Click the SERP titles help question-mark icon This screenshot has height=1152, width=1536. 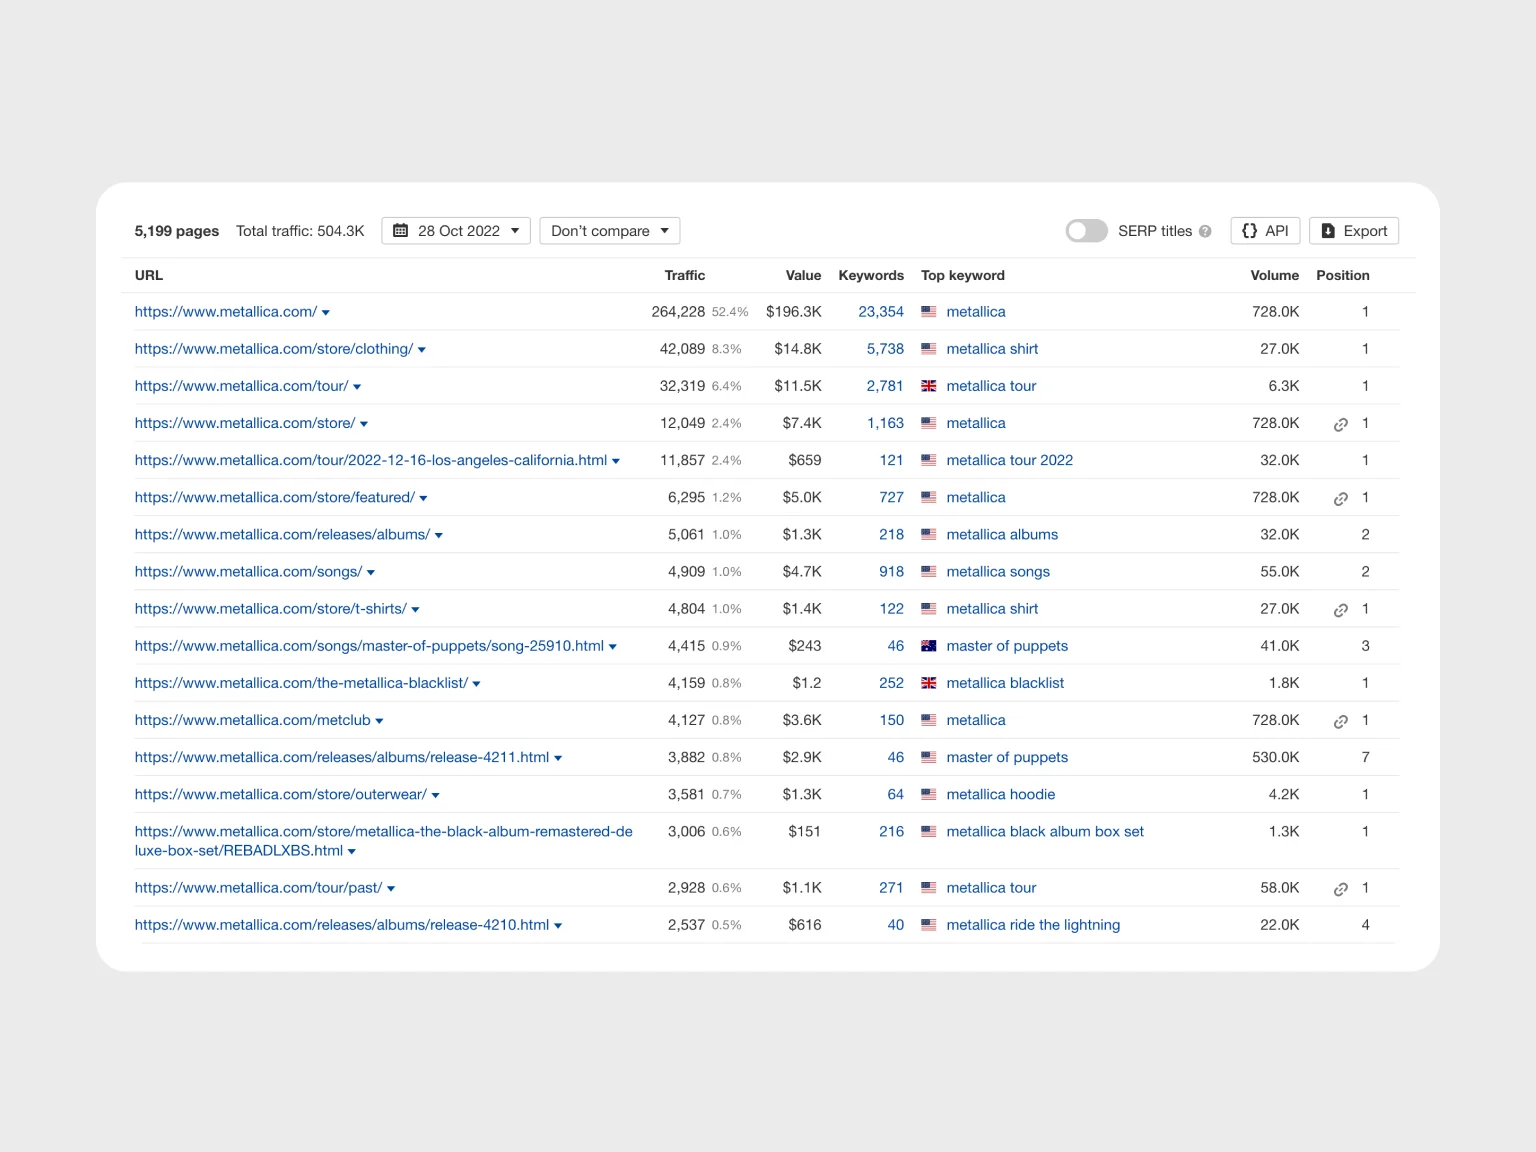tap(1205, 231)
